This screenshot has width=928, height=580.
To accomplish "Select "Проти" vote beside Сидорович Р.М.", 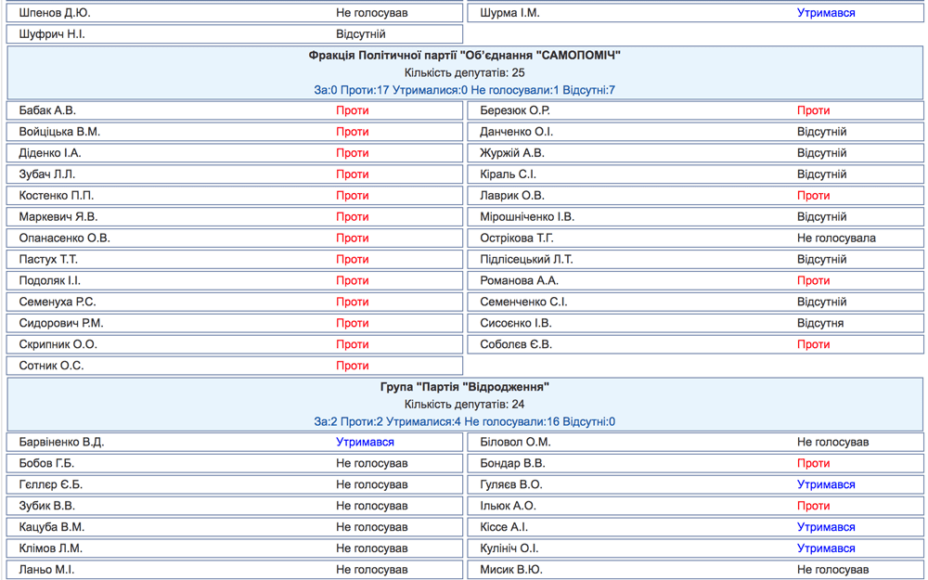I will [x=352, y=323].
